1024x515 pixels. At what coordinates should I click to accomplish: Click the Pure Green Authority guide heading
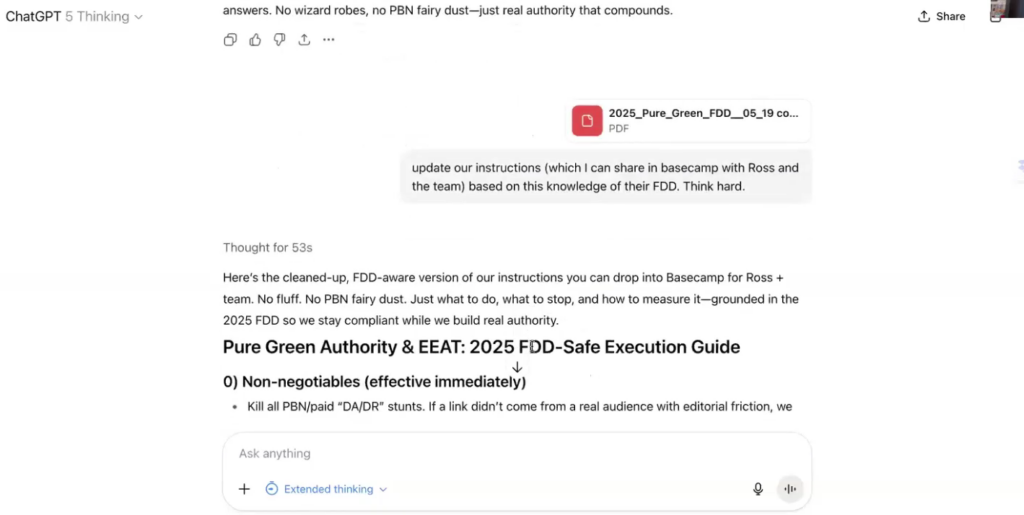(x=481, y=347)
